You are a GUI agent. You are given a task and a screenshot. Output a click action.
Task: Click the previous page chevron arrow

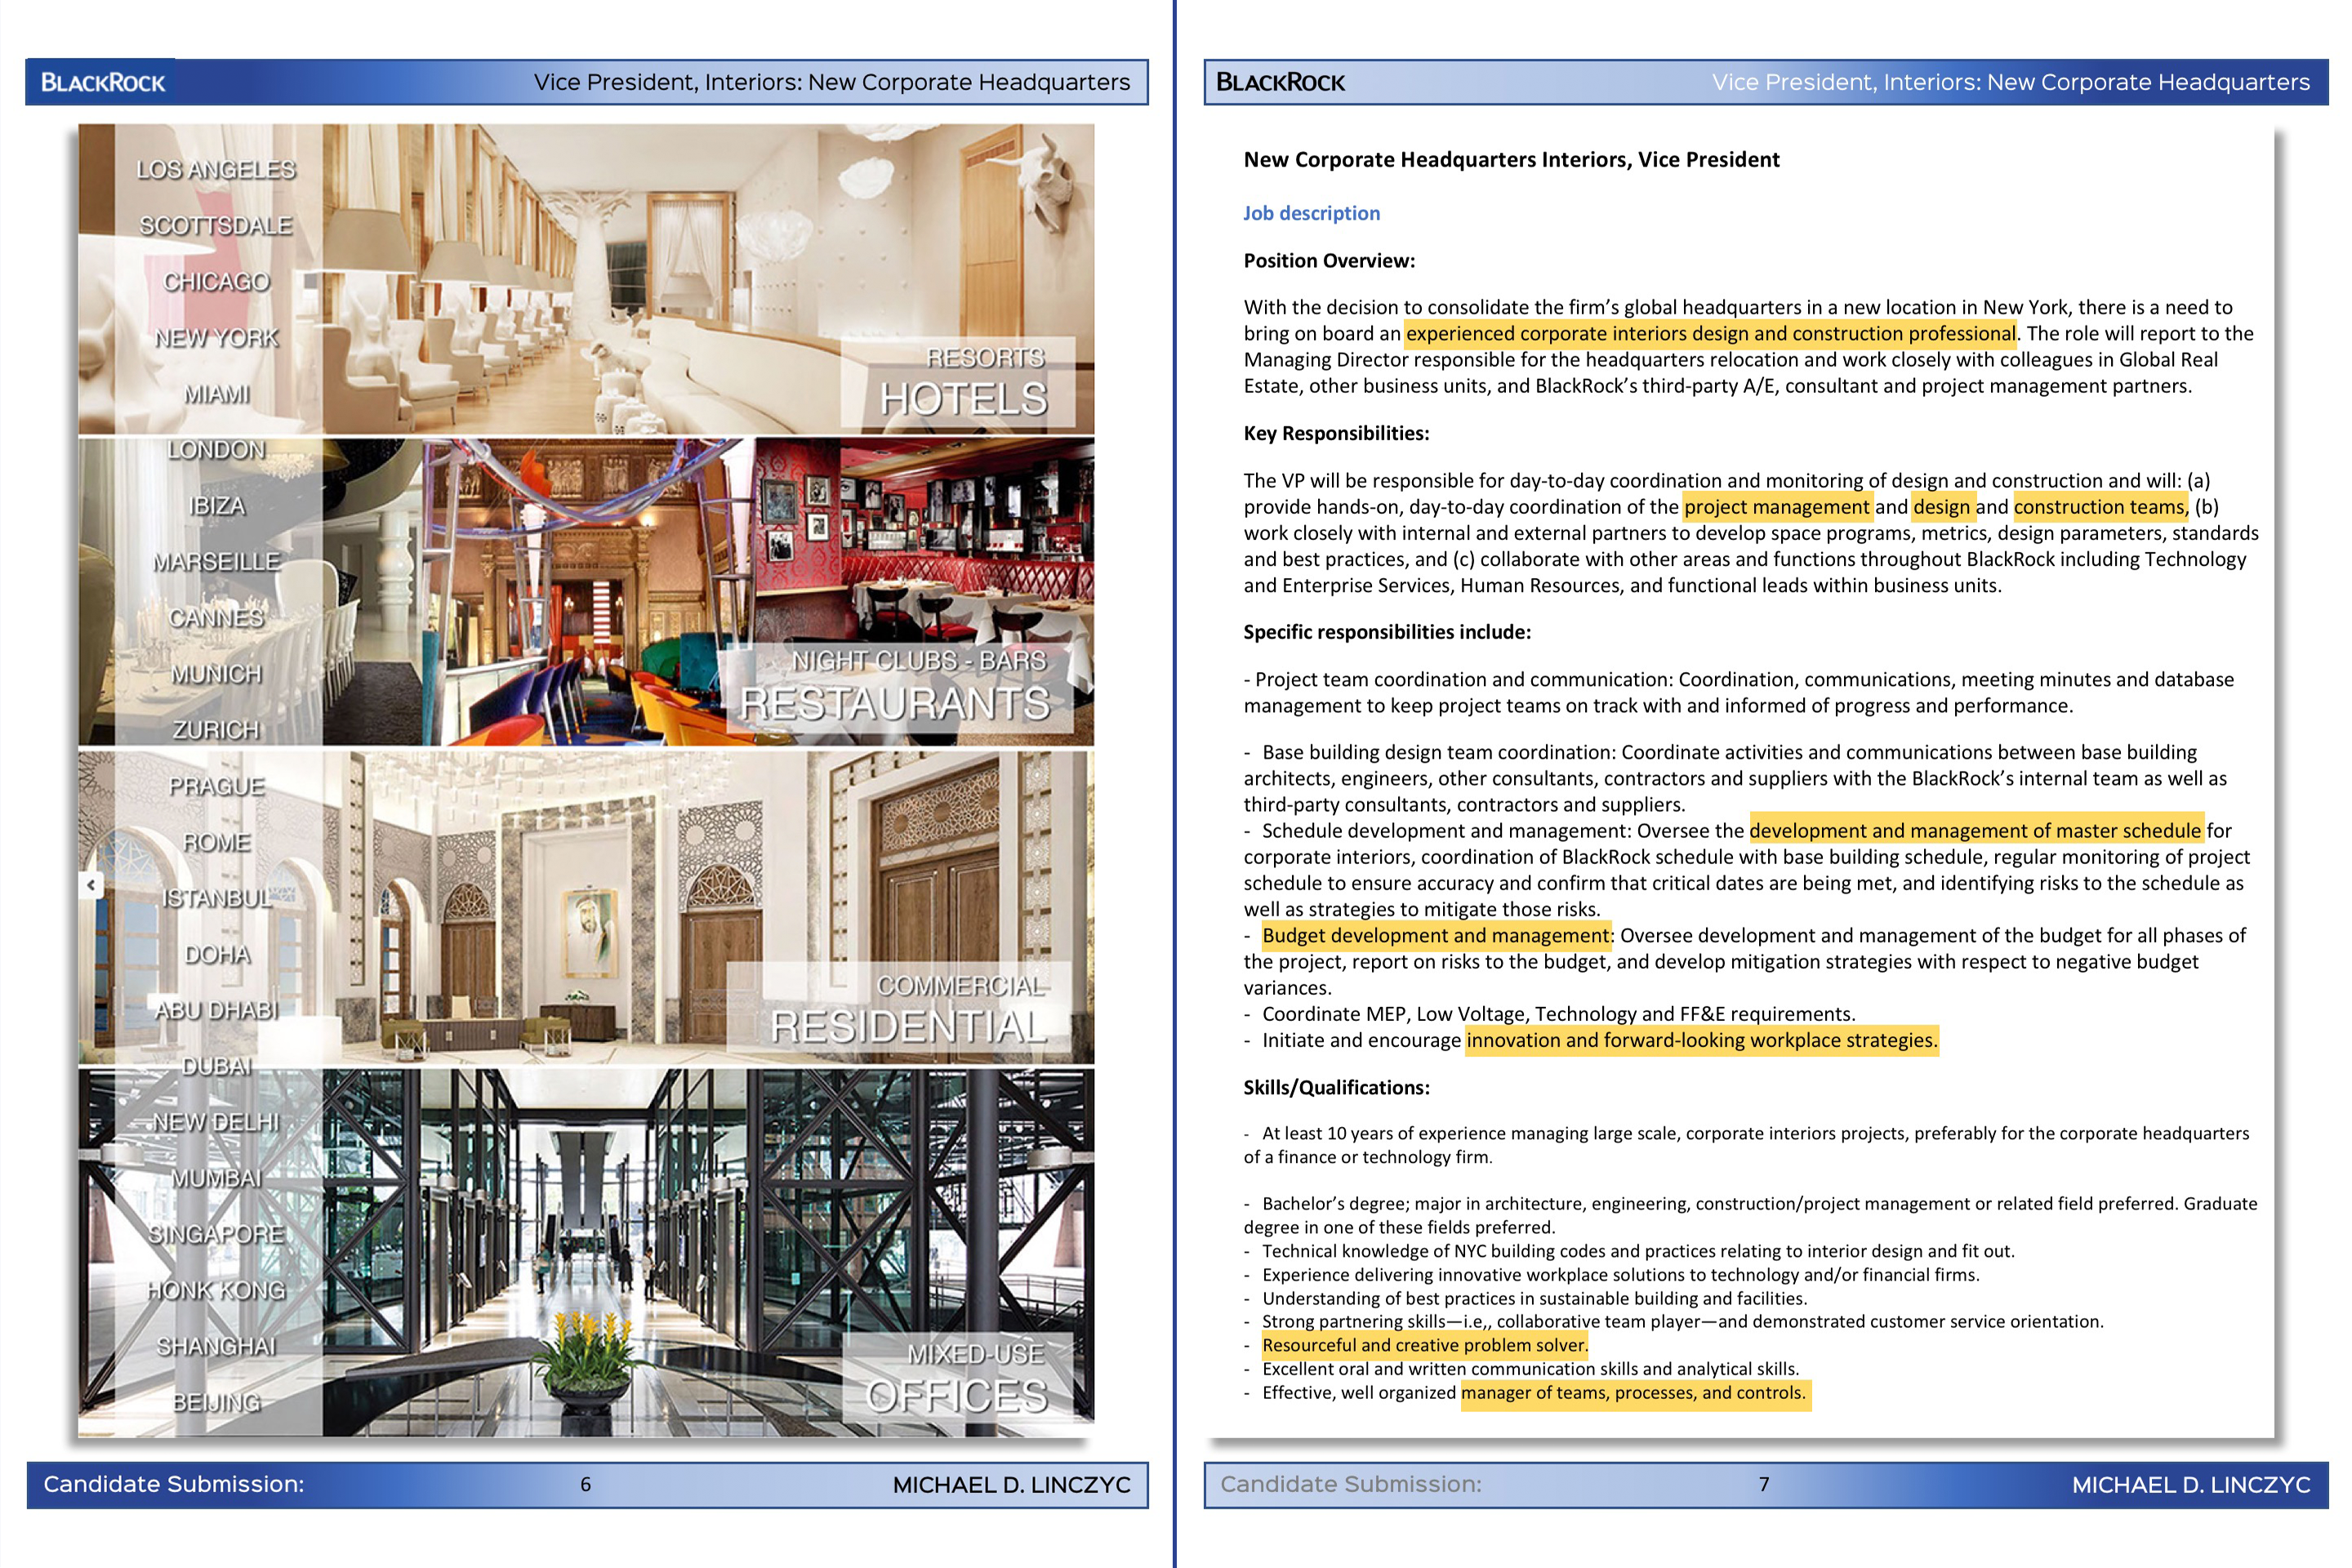(x=91, y=885)
